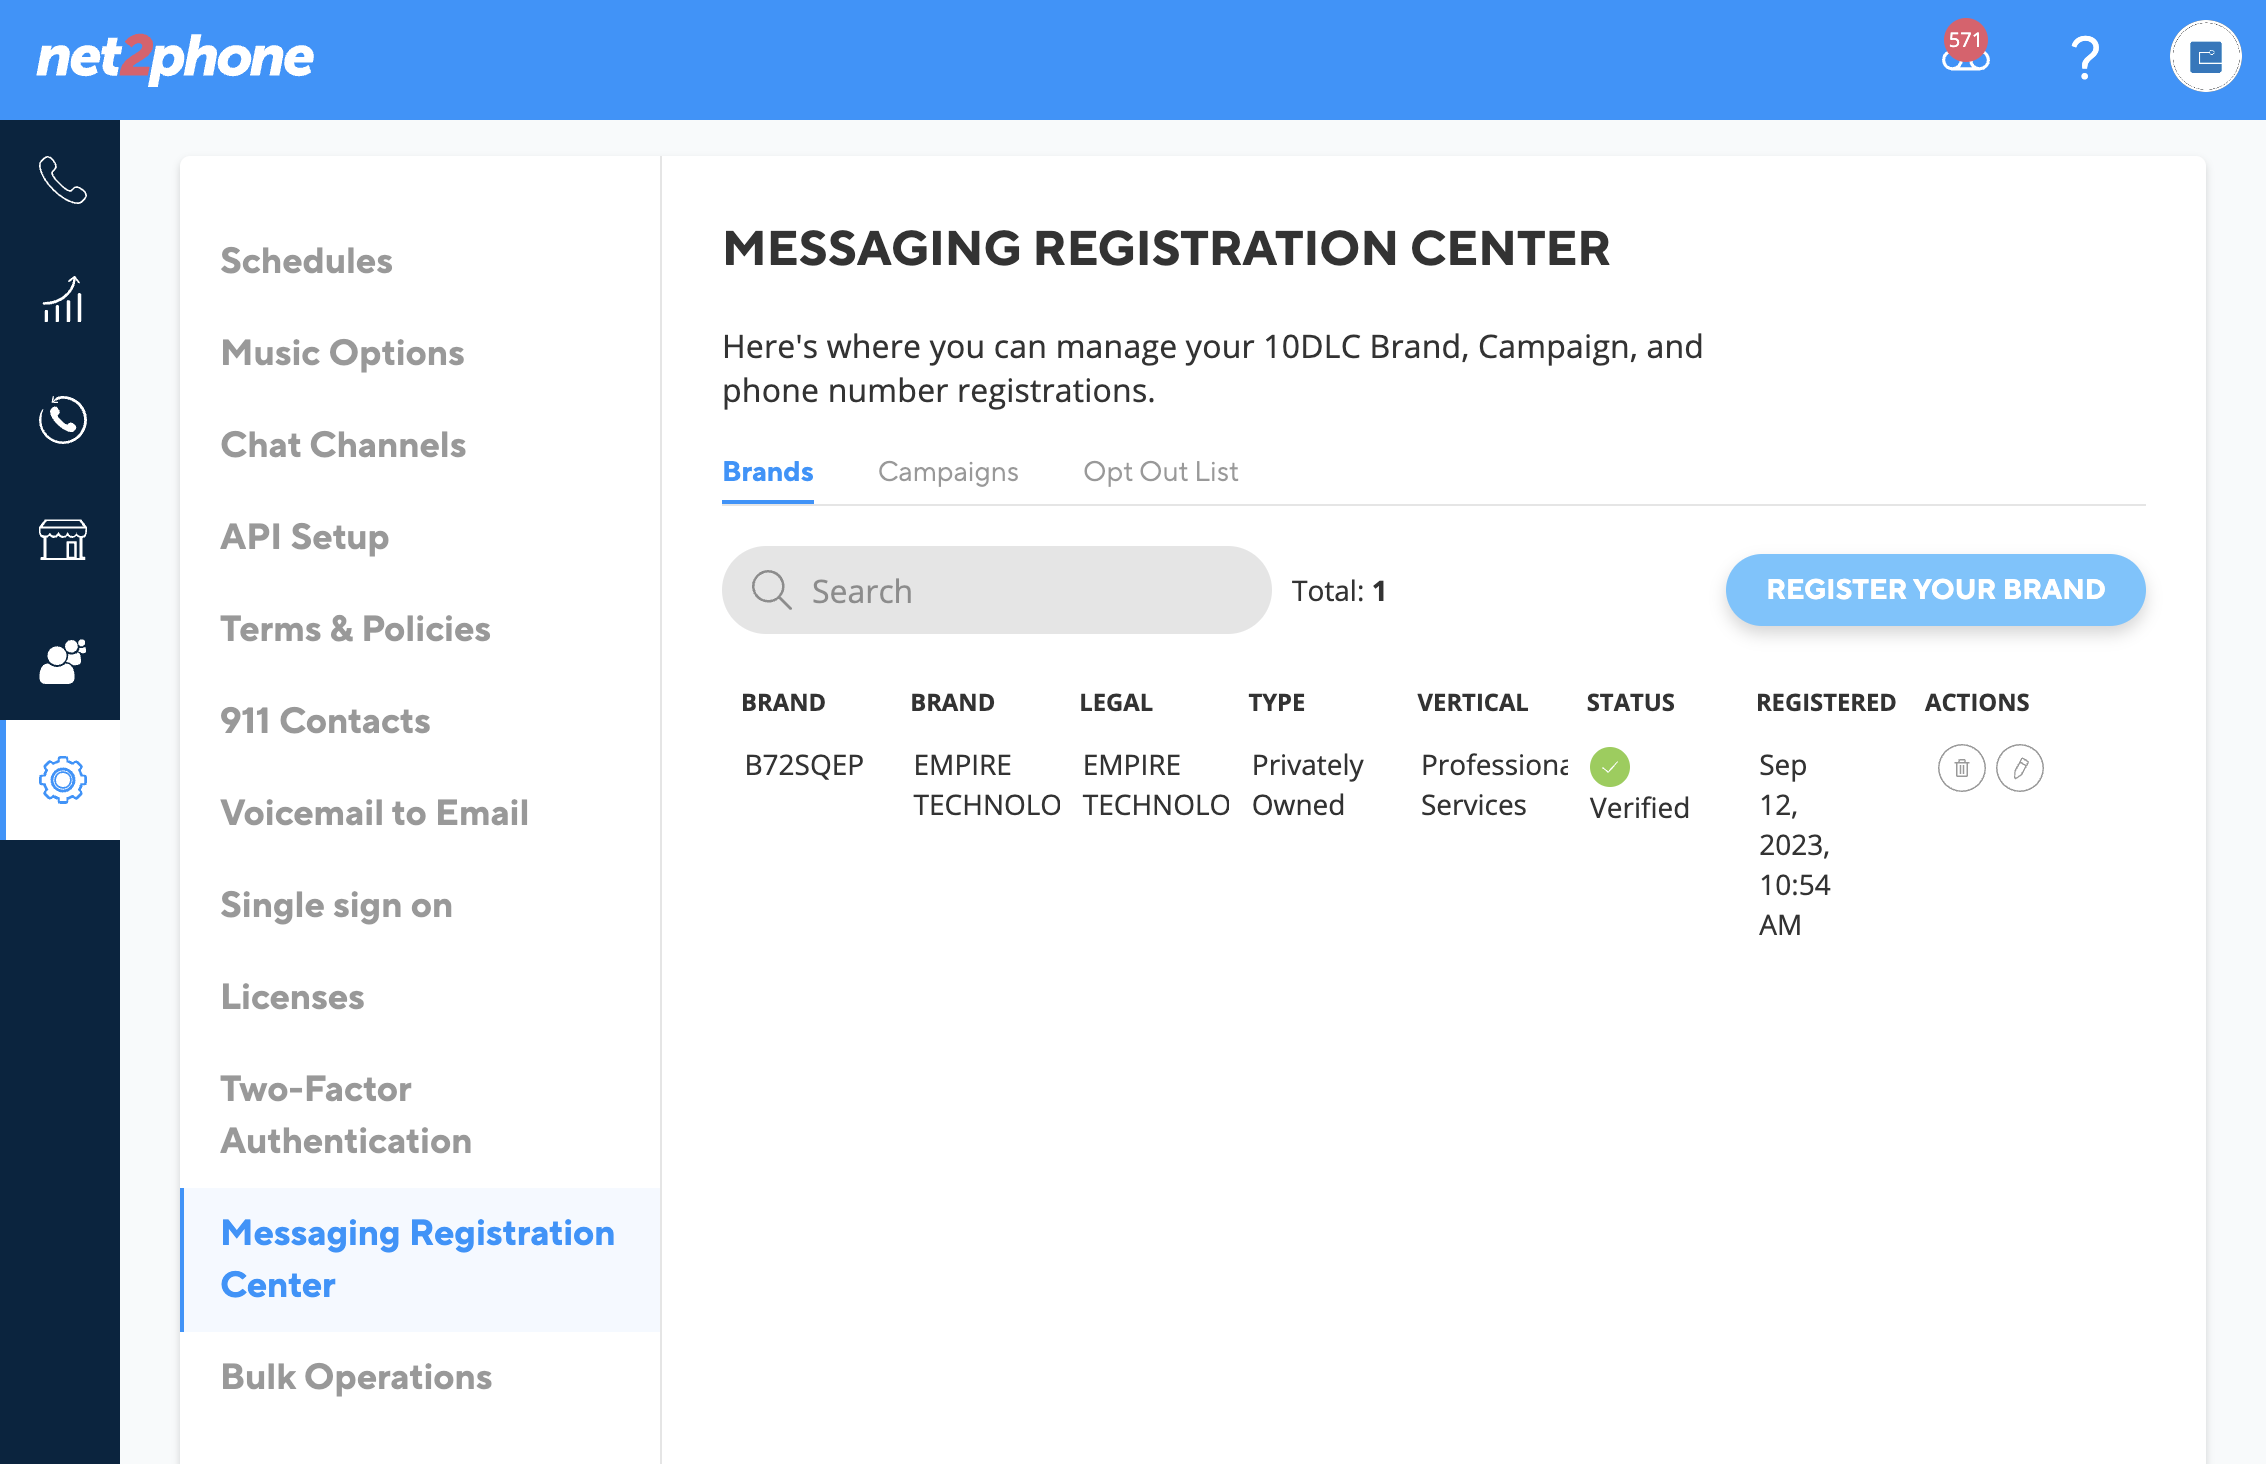Open Music Options settings
The width and height of the screenshot is (2266, 1464).
(342, 353)
